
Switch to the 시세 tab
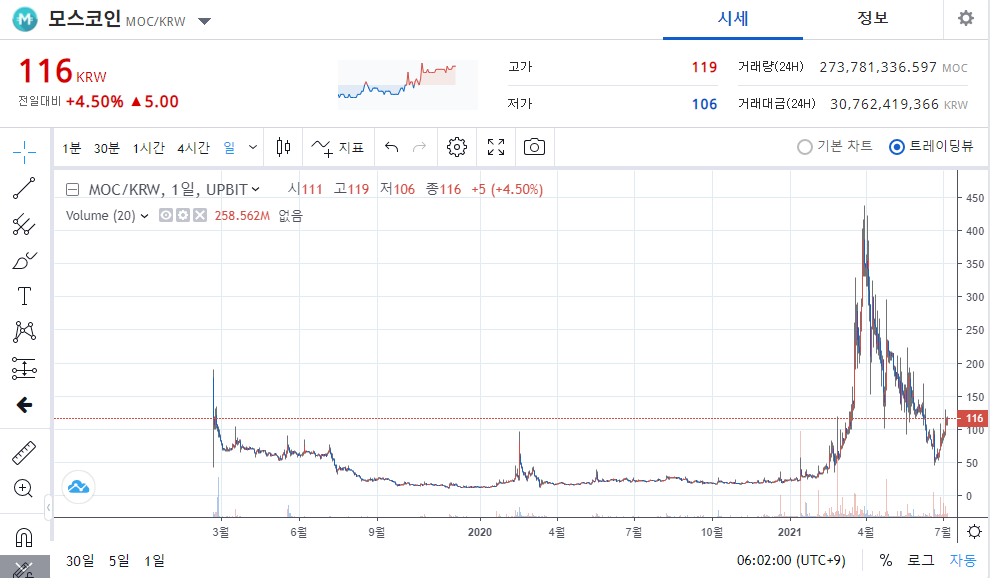[733, 19]
